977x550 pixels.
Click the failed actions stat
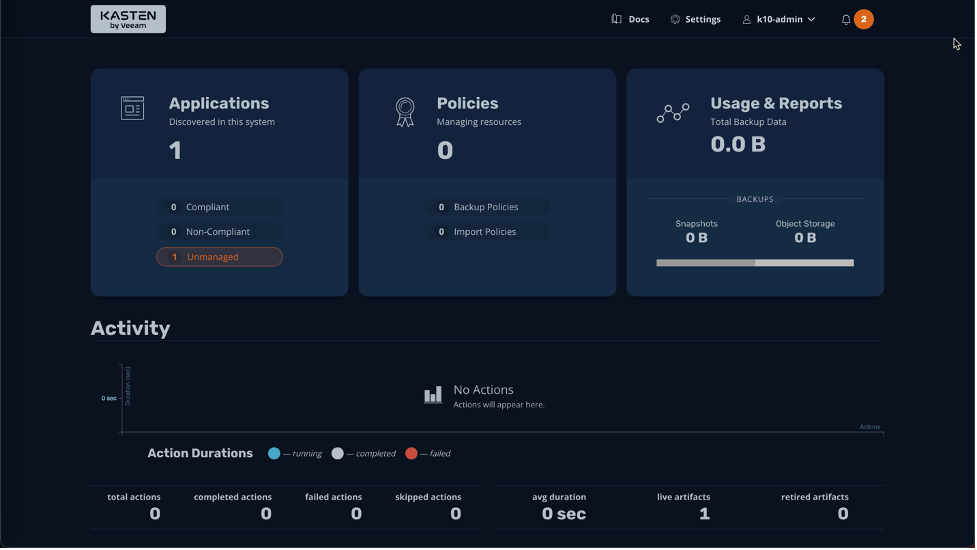(x=334, y=506)
